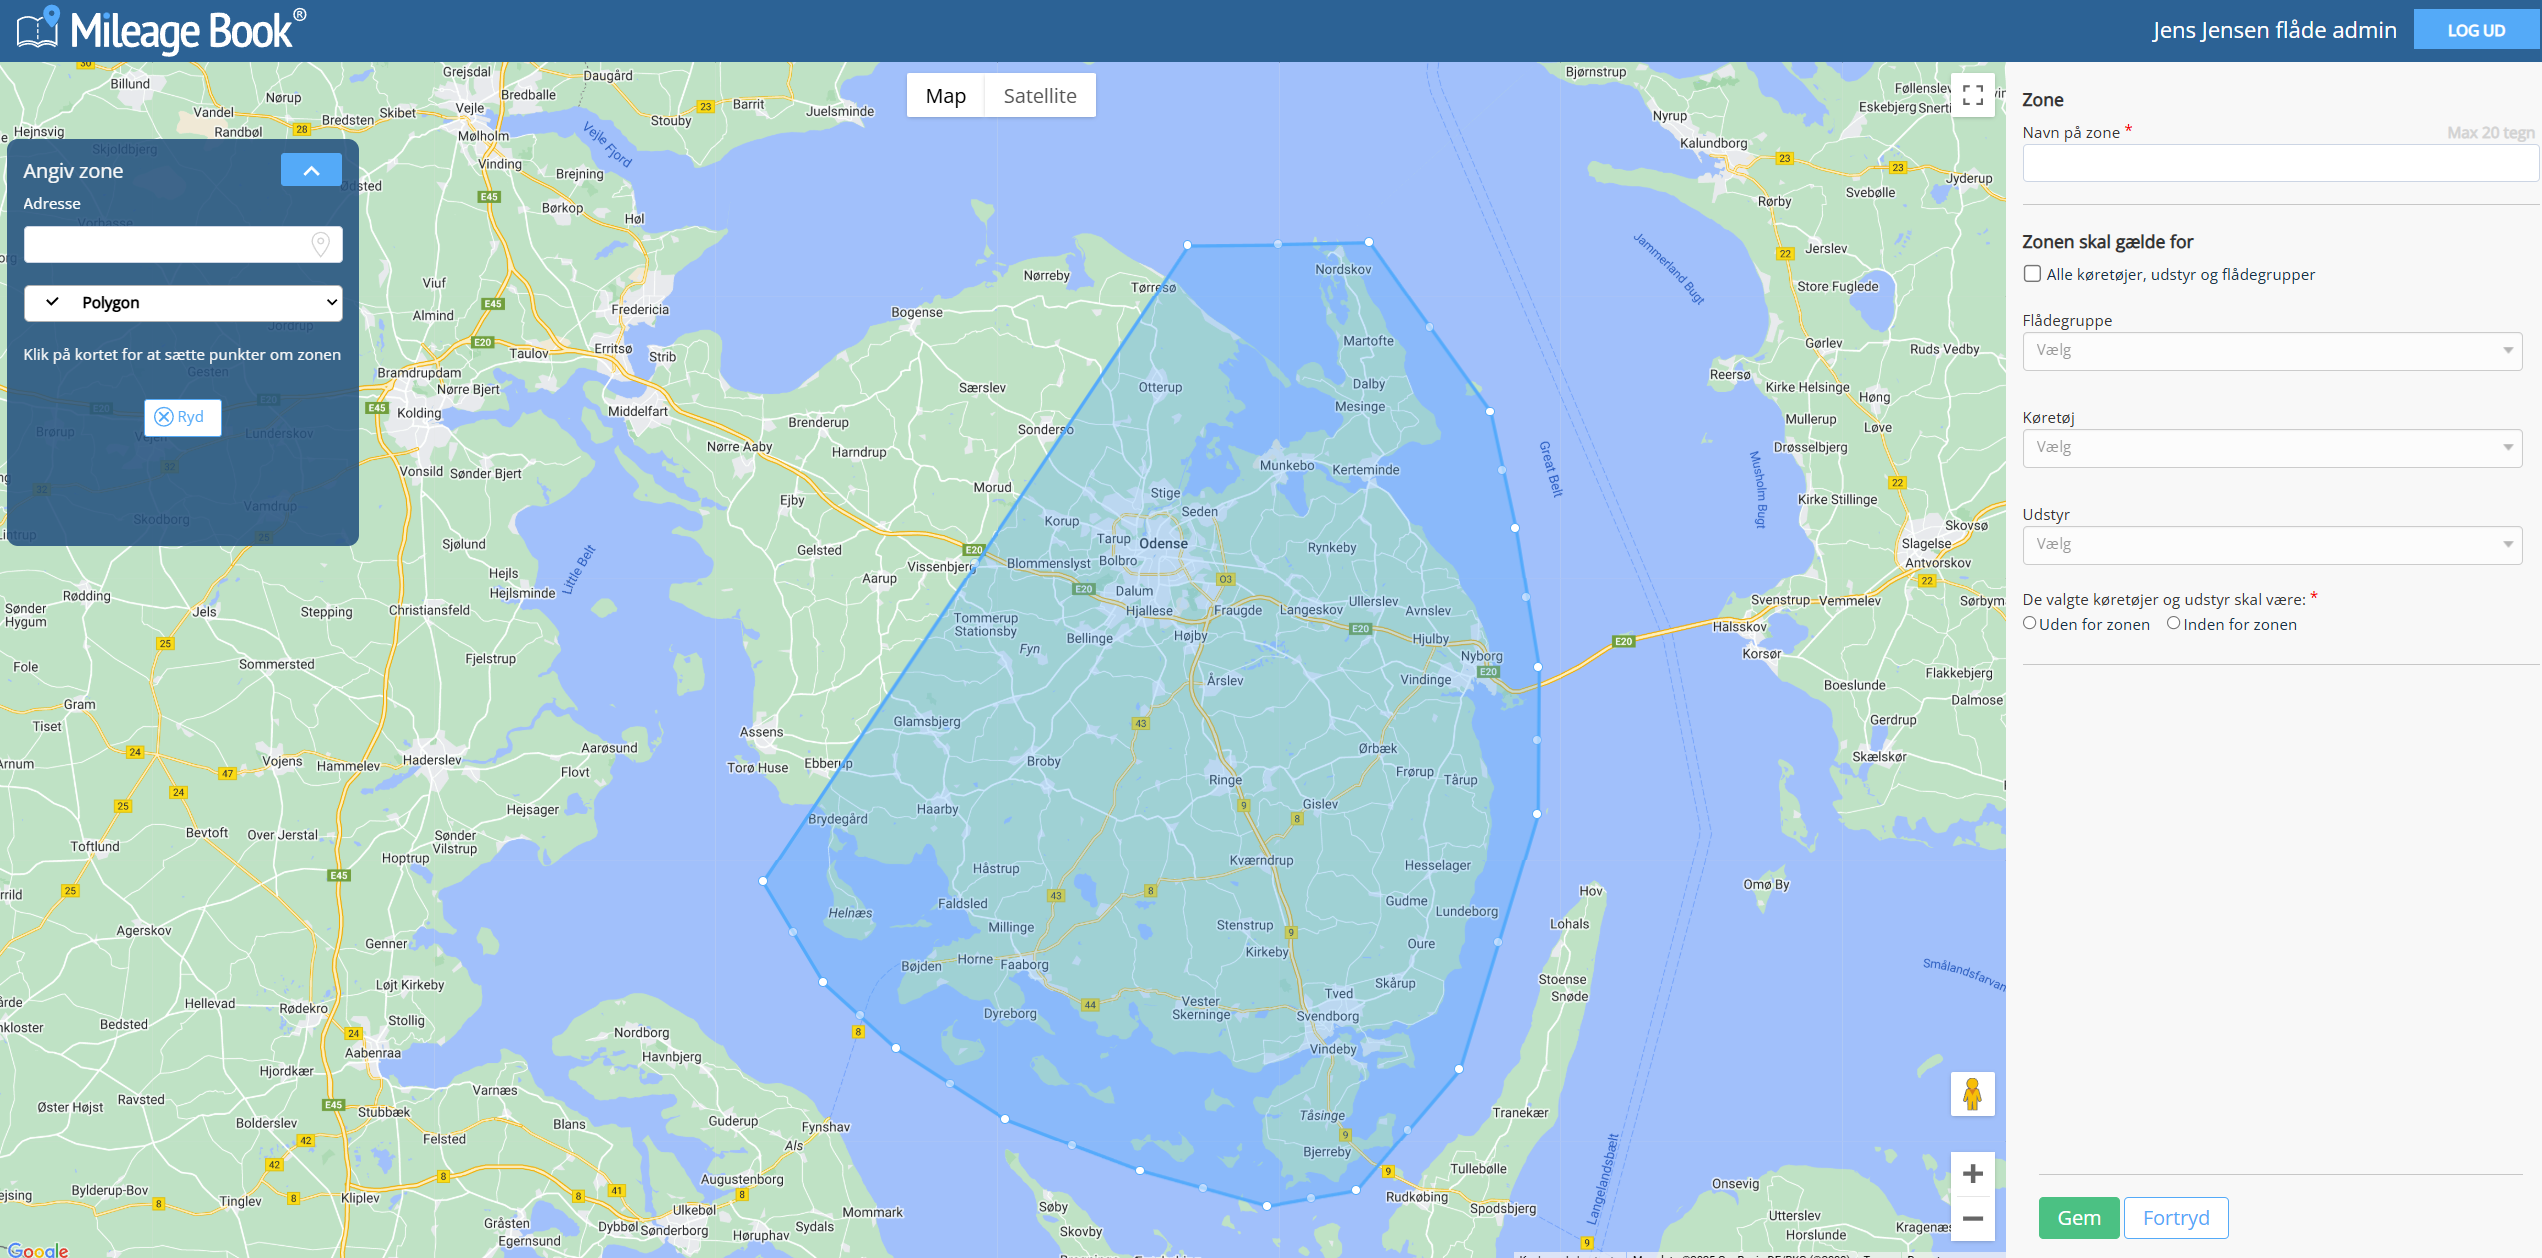
Task: Click the Kolding town label
Action: tap(418, 413)
